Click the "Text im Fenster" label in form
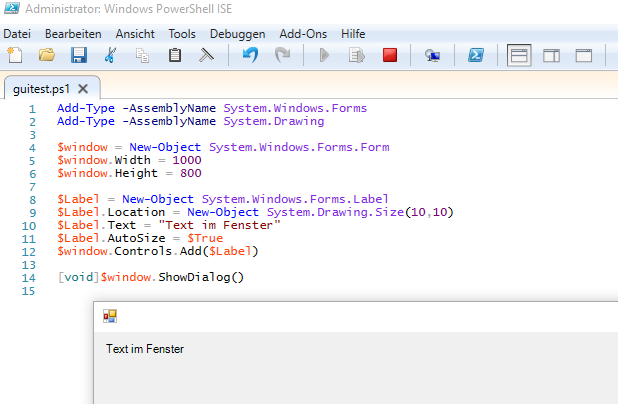 [145, 349]
